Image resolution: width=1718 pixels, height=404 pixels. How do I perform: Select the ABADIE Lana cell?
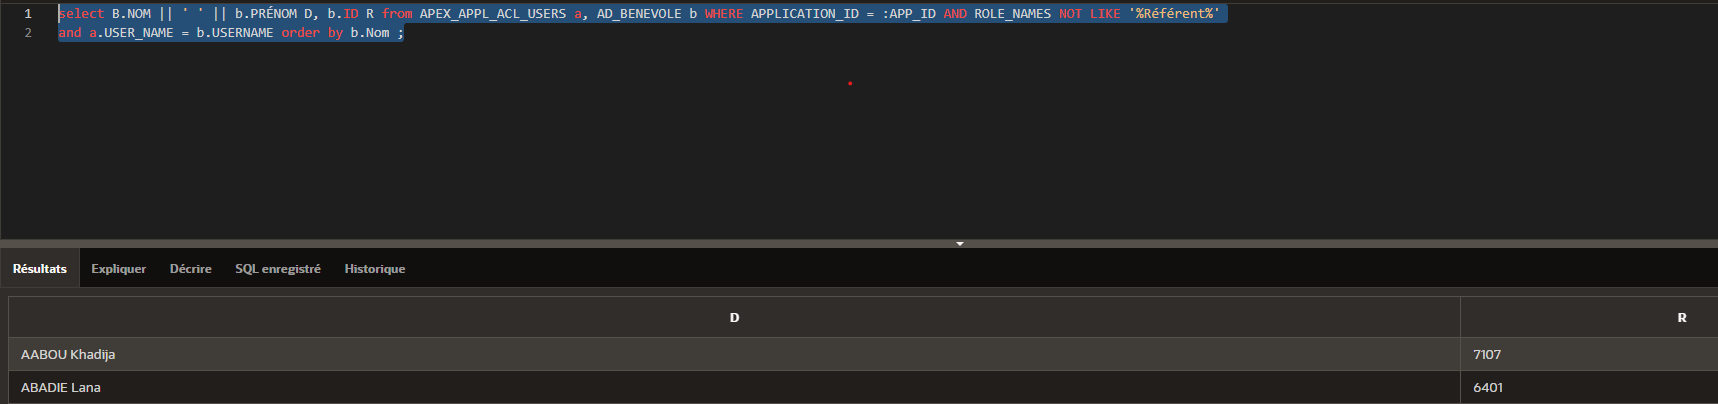[x=61, y=388]
